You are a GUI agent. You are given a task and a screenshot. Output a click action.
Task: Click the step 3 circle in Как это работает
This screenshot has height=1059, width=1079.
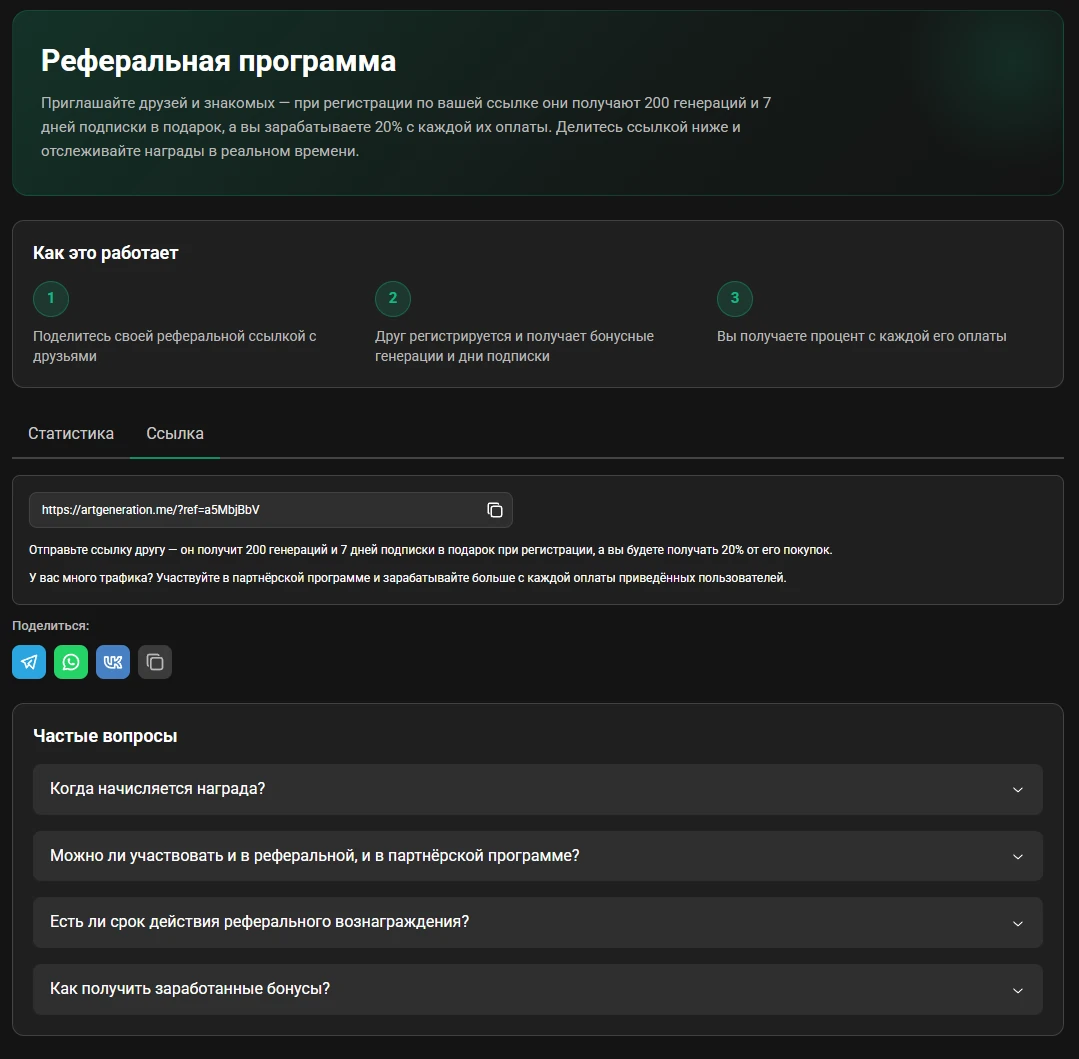[735, 299]
